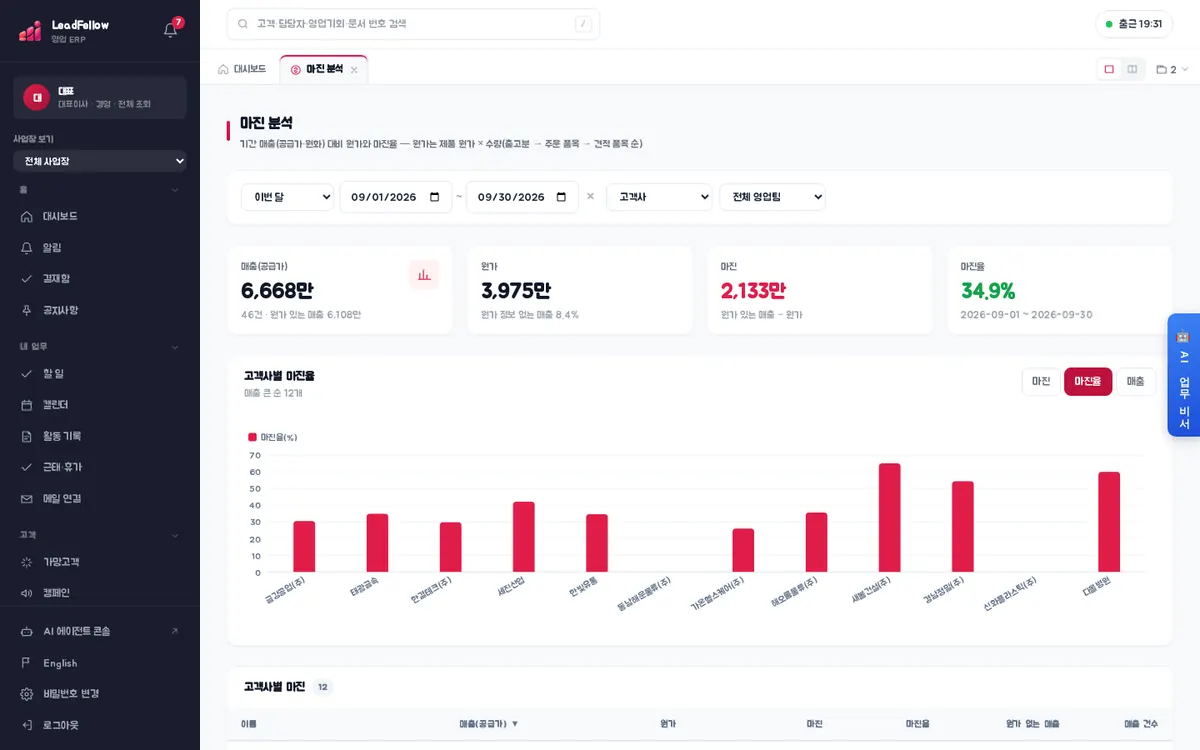Open the AI 업무 비서 side panel

(1183, 375)
